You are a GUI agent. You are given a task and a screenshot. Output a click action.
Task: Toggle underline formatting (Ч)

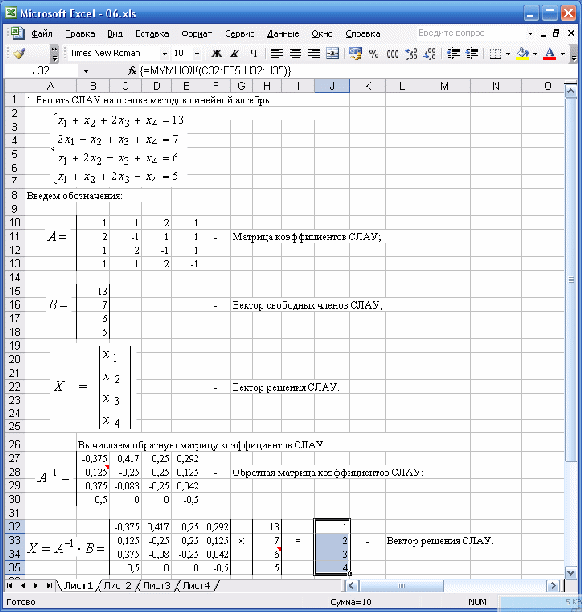253,54
